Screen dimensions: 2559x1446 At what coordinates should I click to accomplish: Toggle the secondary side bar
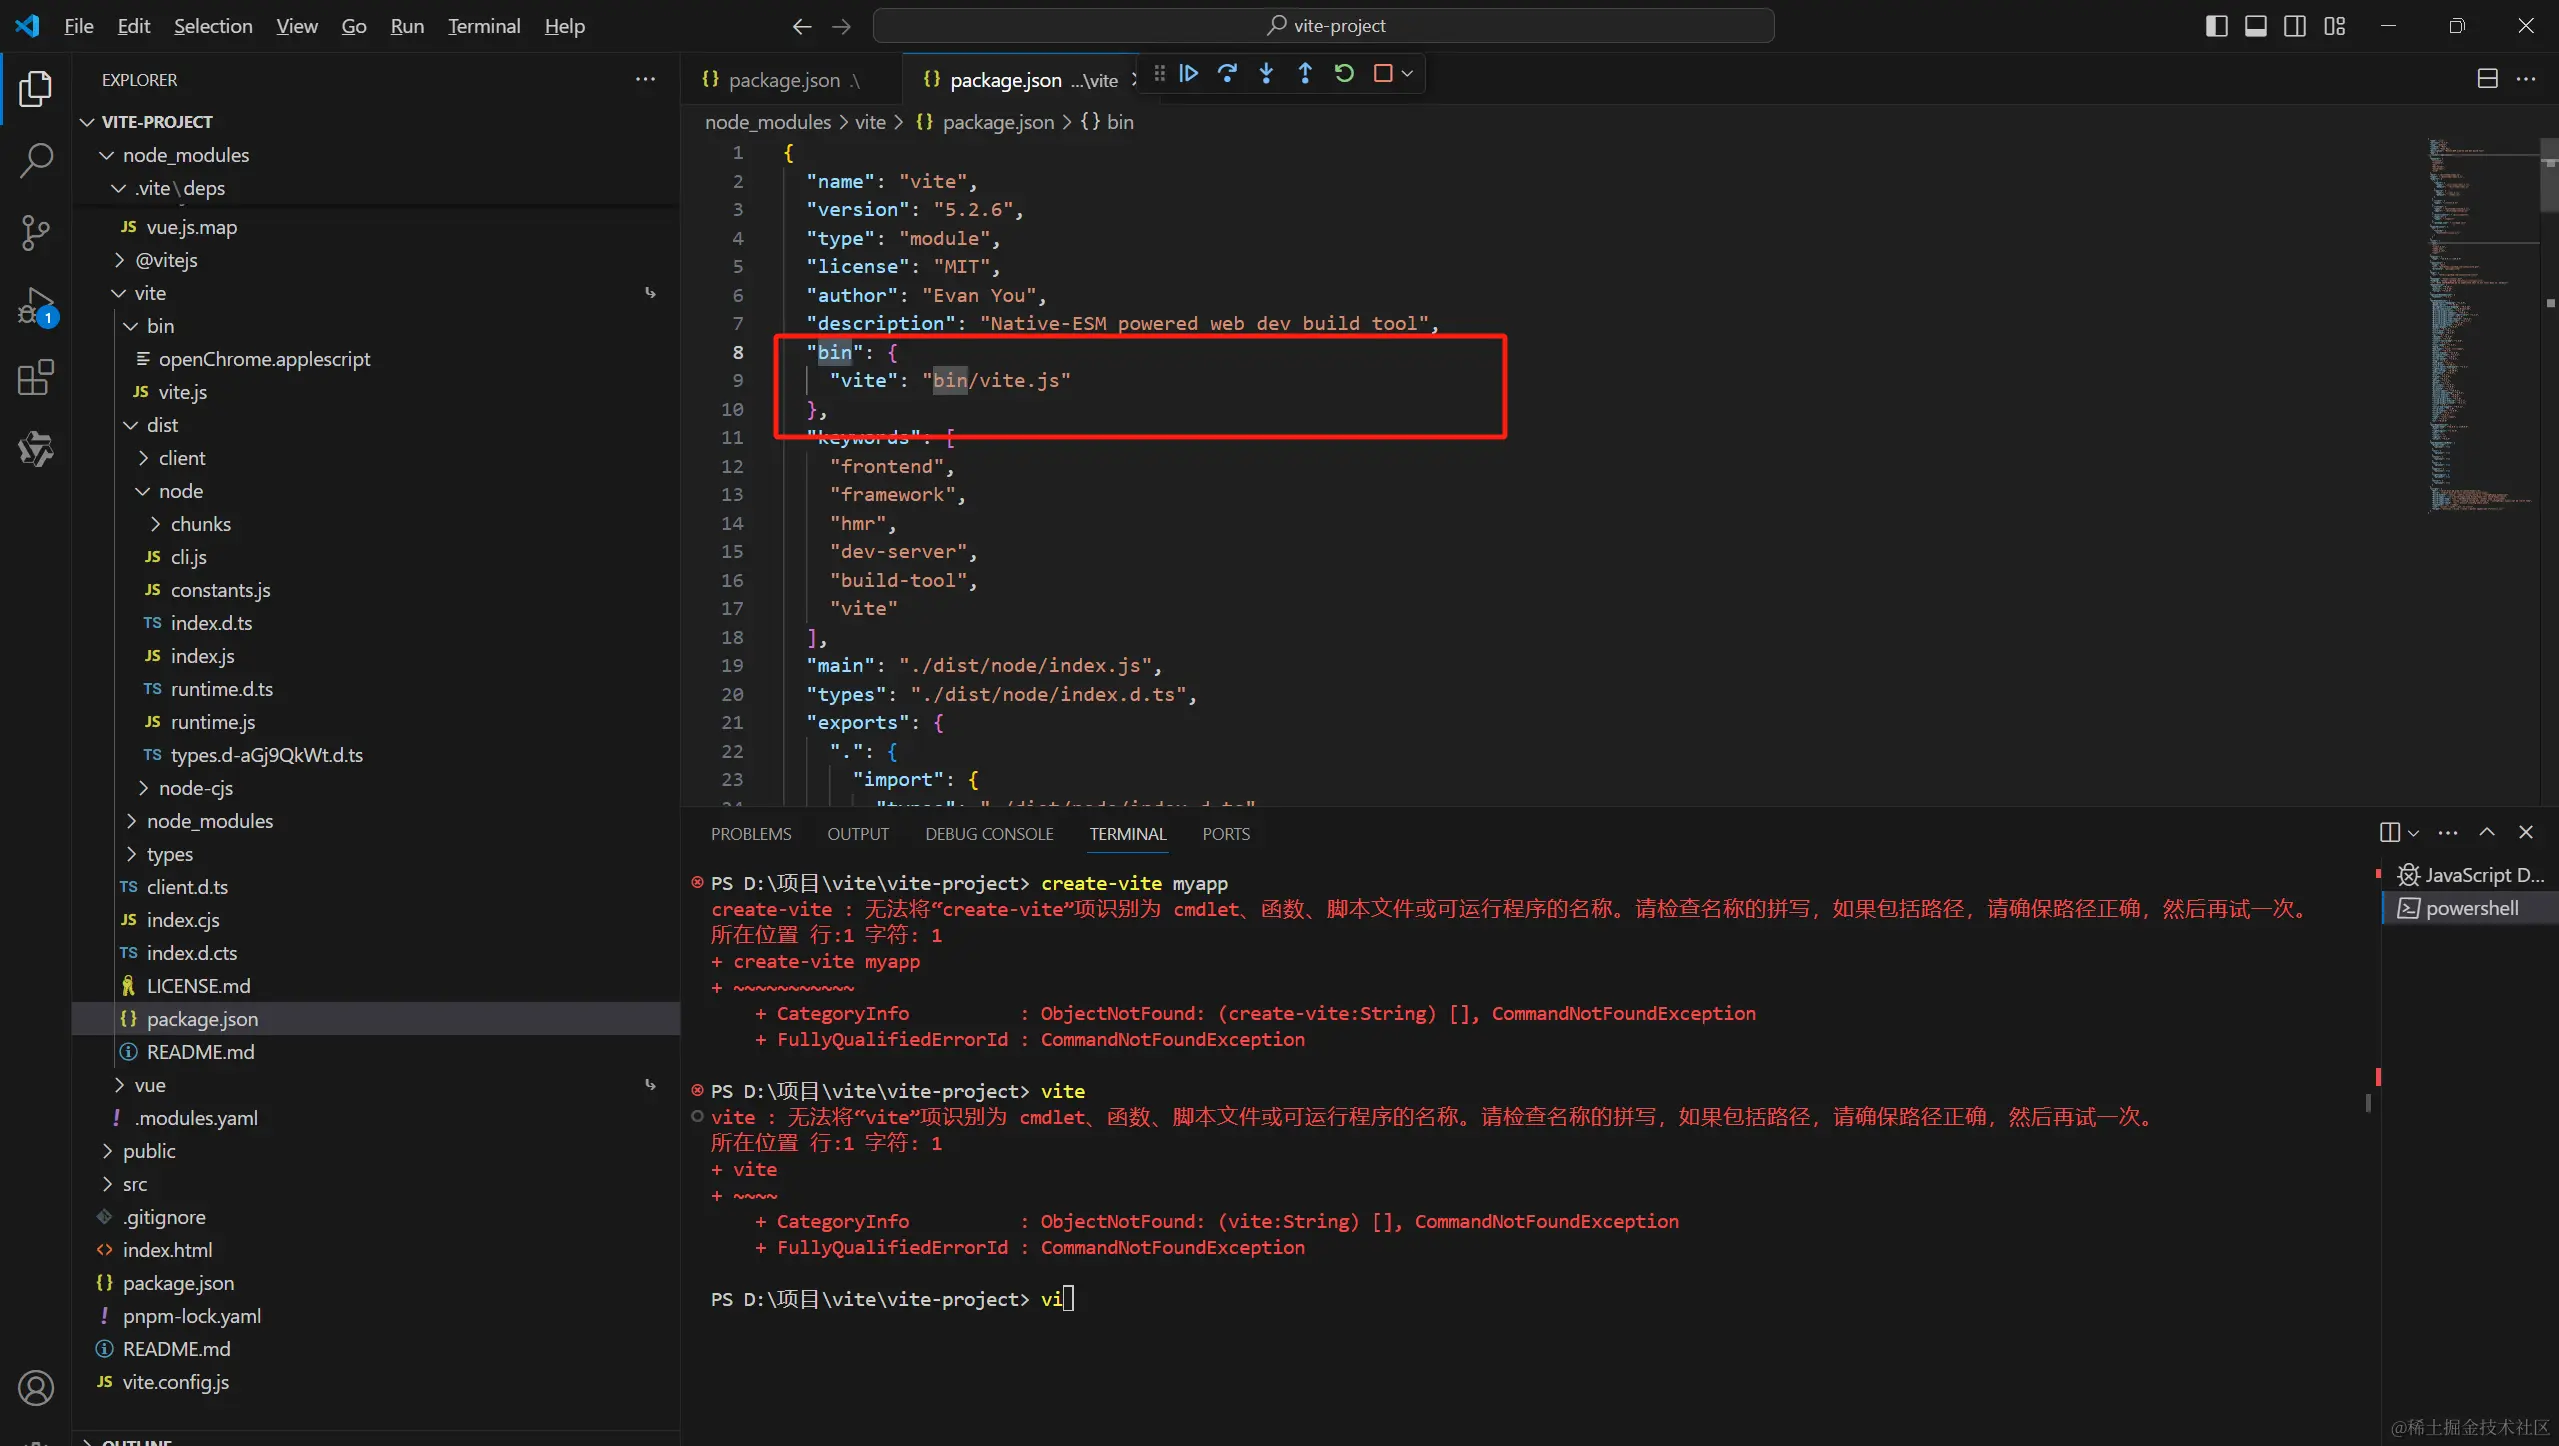click(x=2295, y=26)
